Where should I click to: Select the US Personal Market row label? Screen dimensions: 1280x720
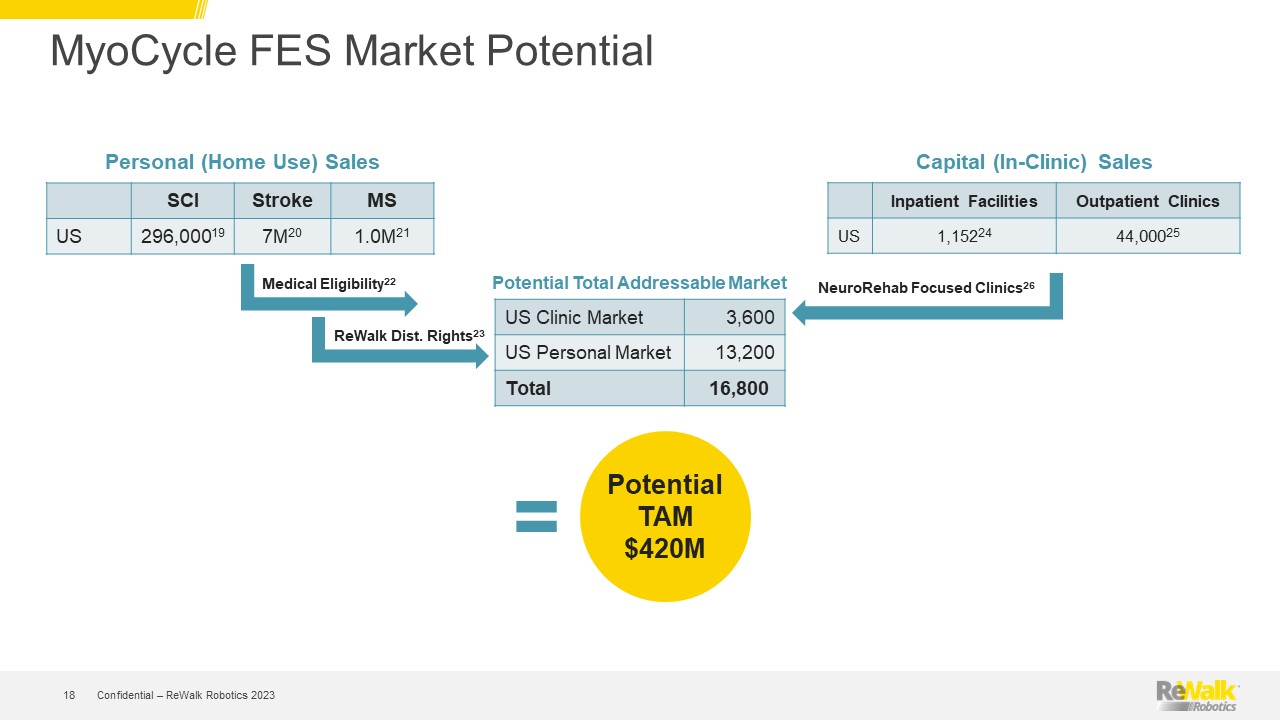[x=590, y=353]
